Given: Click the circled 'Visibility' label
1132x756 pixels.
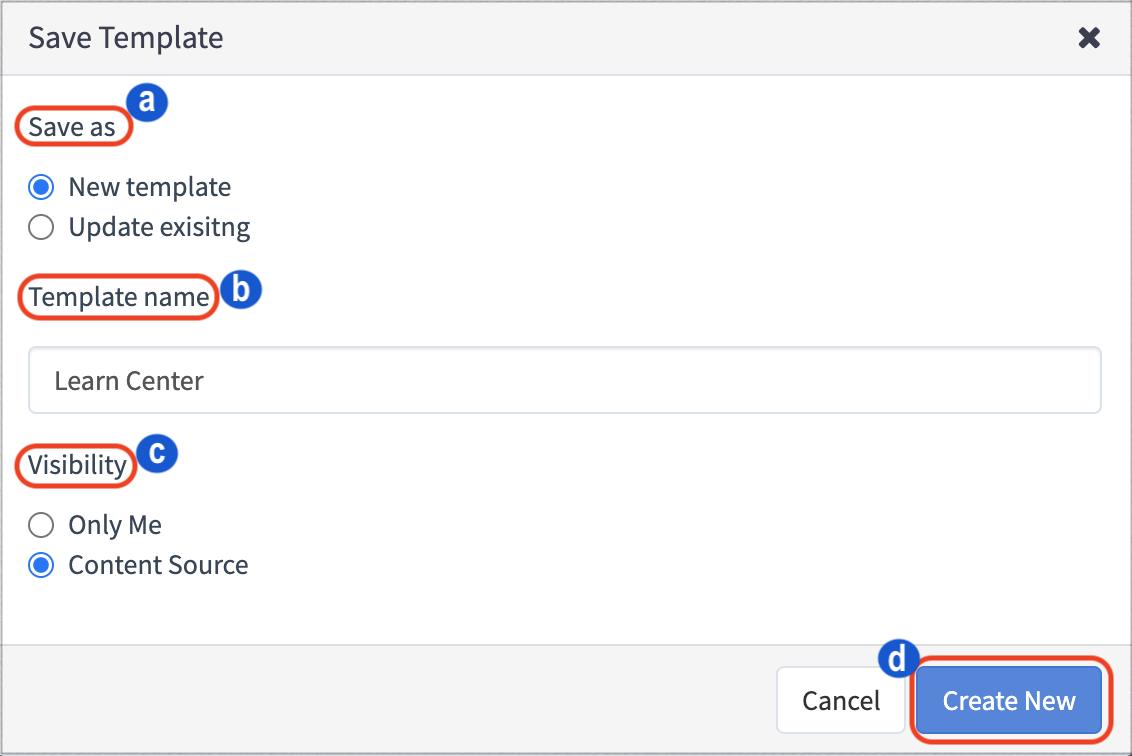Looking at the screenshot, I should click(x=75, y=464).
